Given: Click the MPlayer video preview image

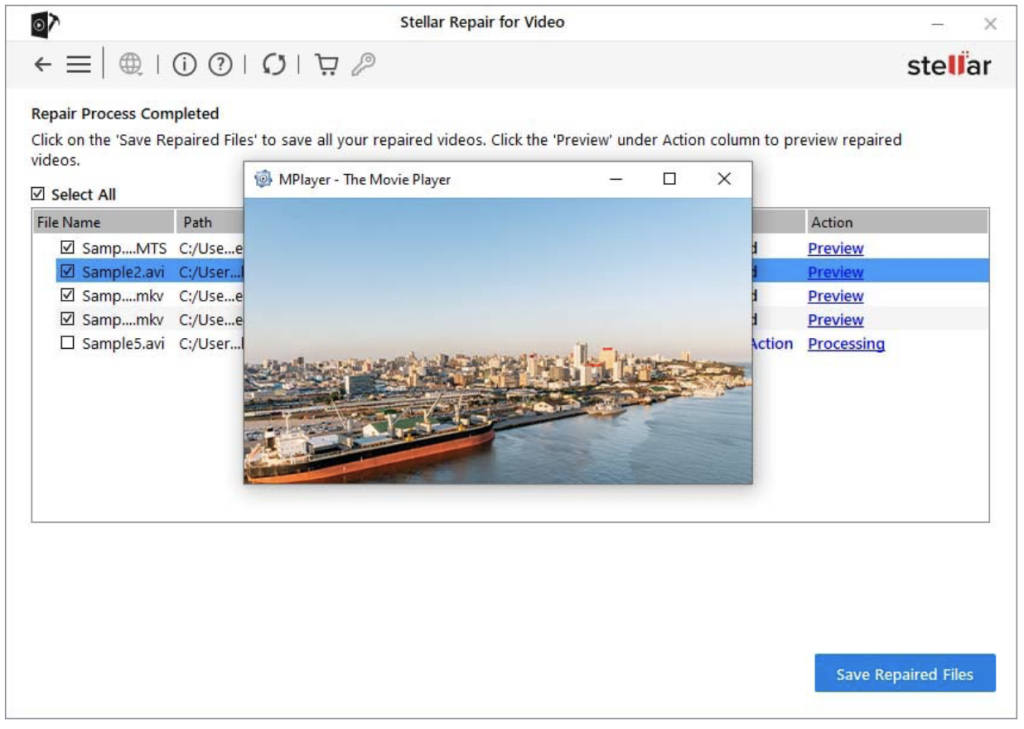Looking at the screenshot, I should [x=497, y=340].
